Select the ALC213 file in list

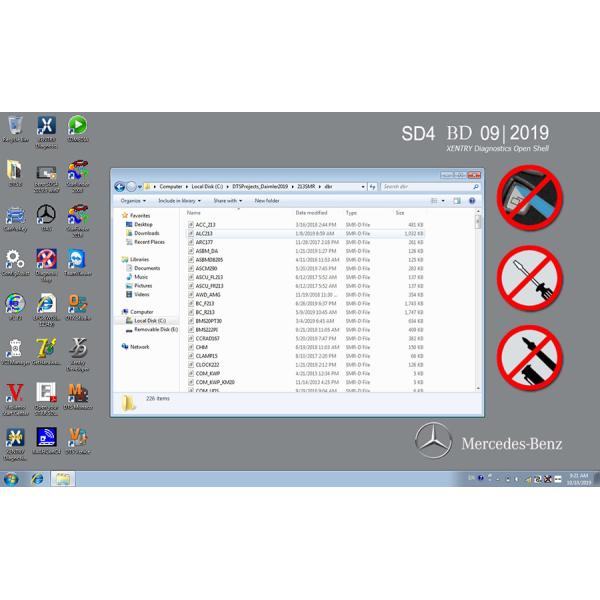[x=204, y=233]
